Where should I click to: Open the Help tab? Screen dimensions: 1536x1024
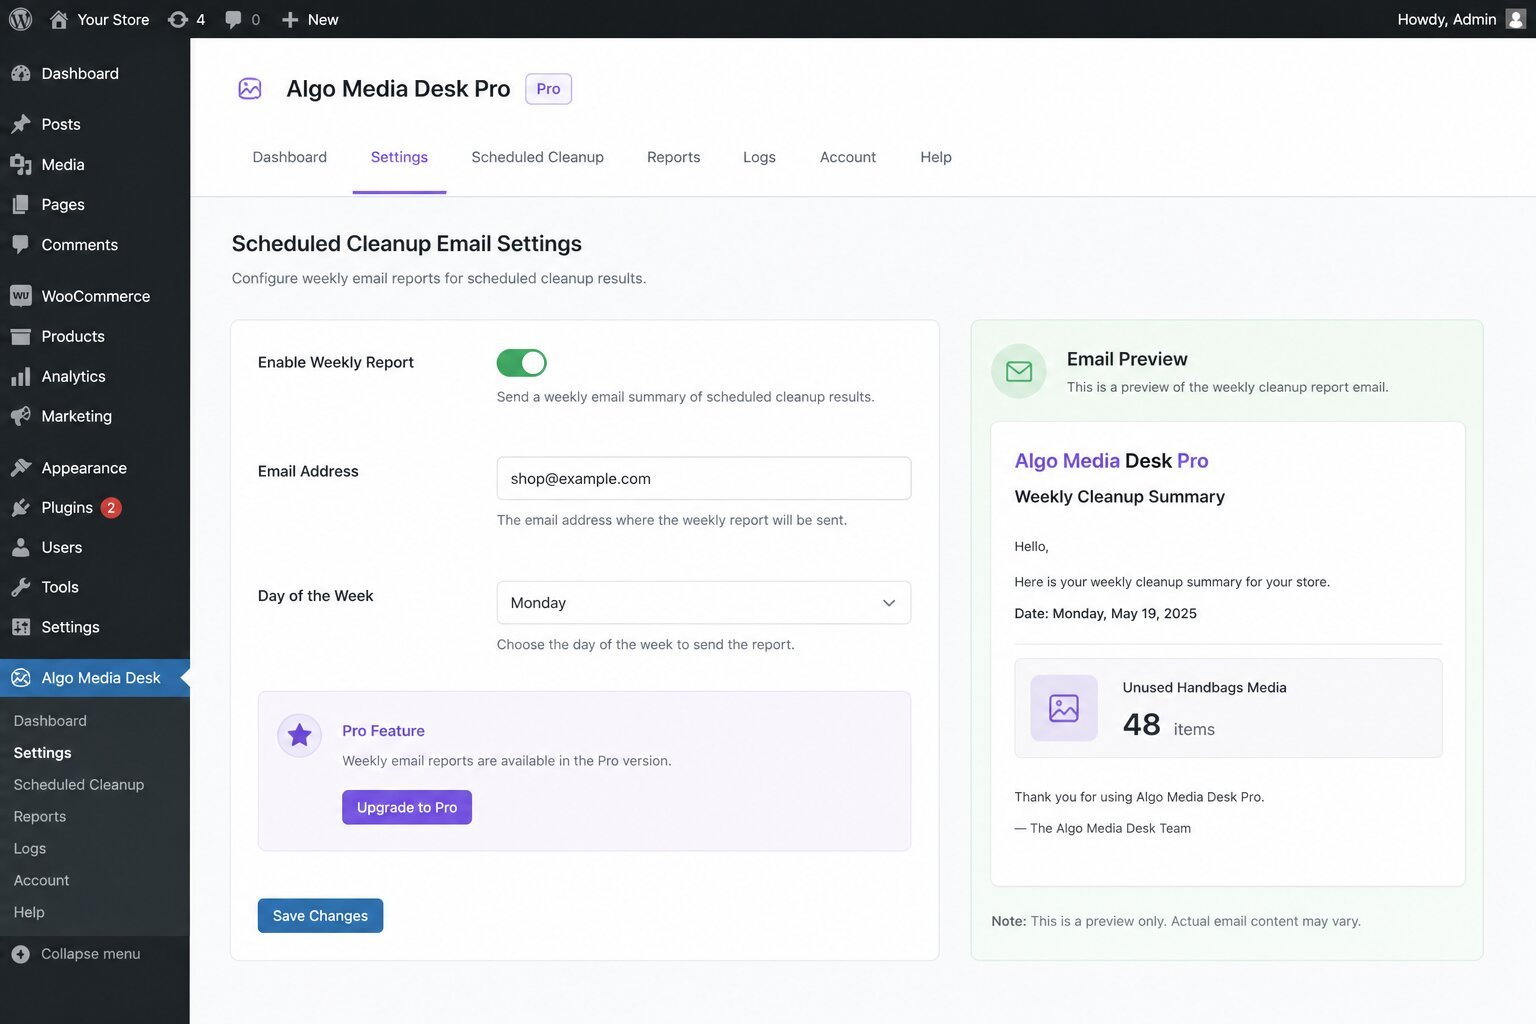[x=936, y=157]
